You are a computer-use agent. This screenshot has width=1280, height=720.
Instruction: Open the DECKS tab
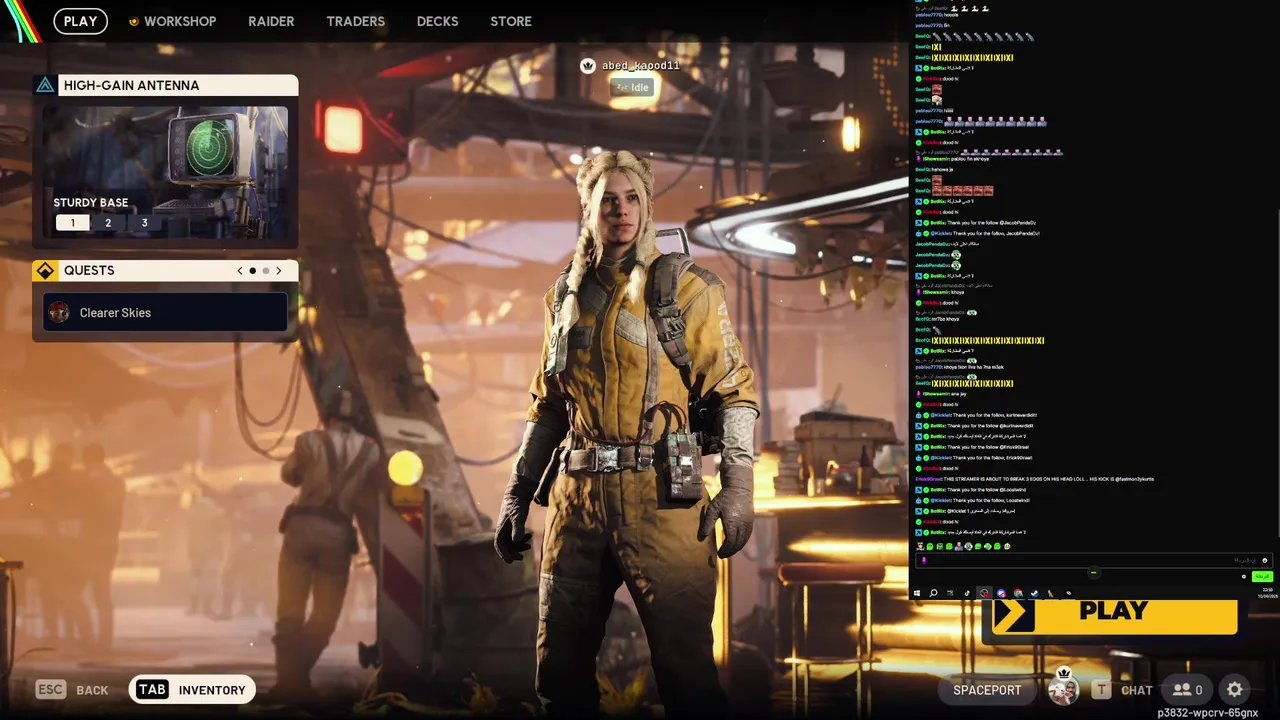[437, 21]
